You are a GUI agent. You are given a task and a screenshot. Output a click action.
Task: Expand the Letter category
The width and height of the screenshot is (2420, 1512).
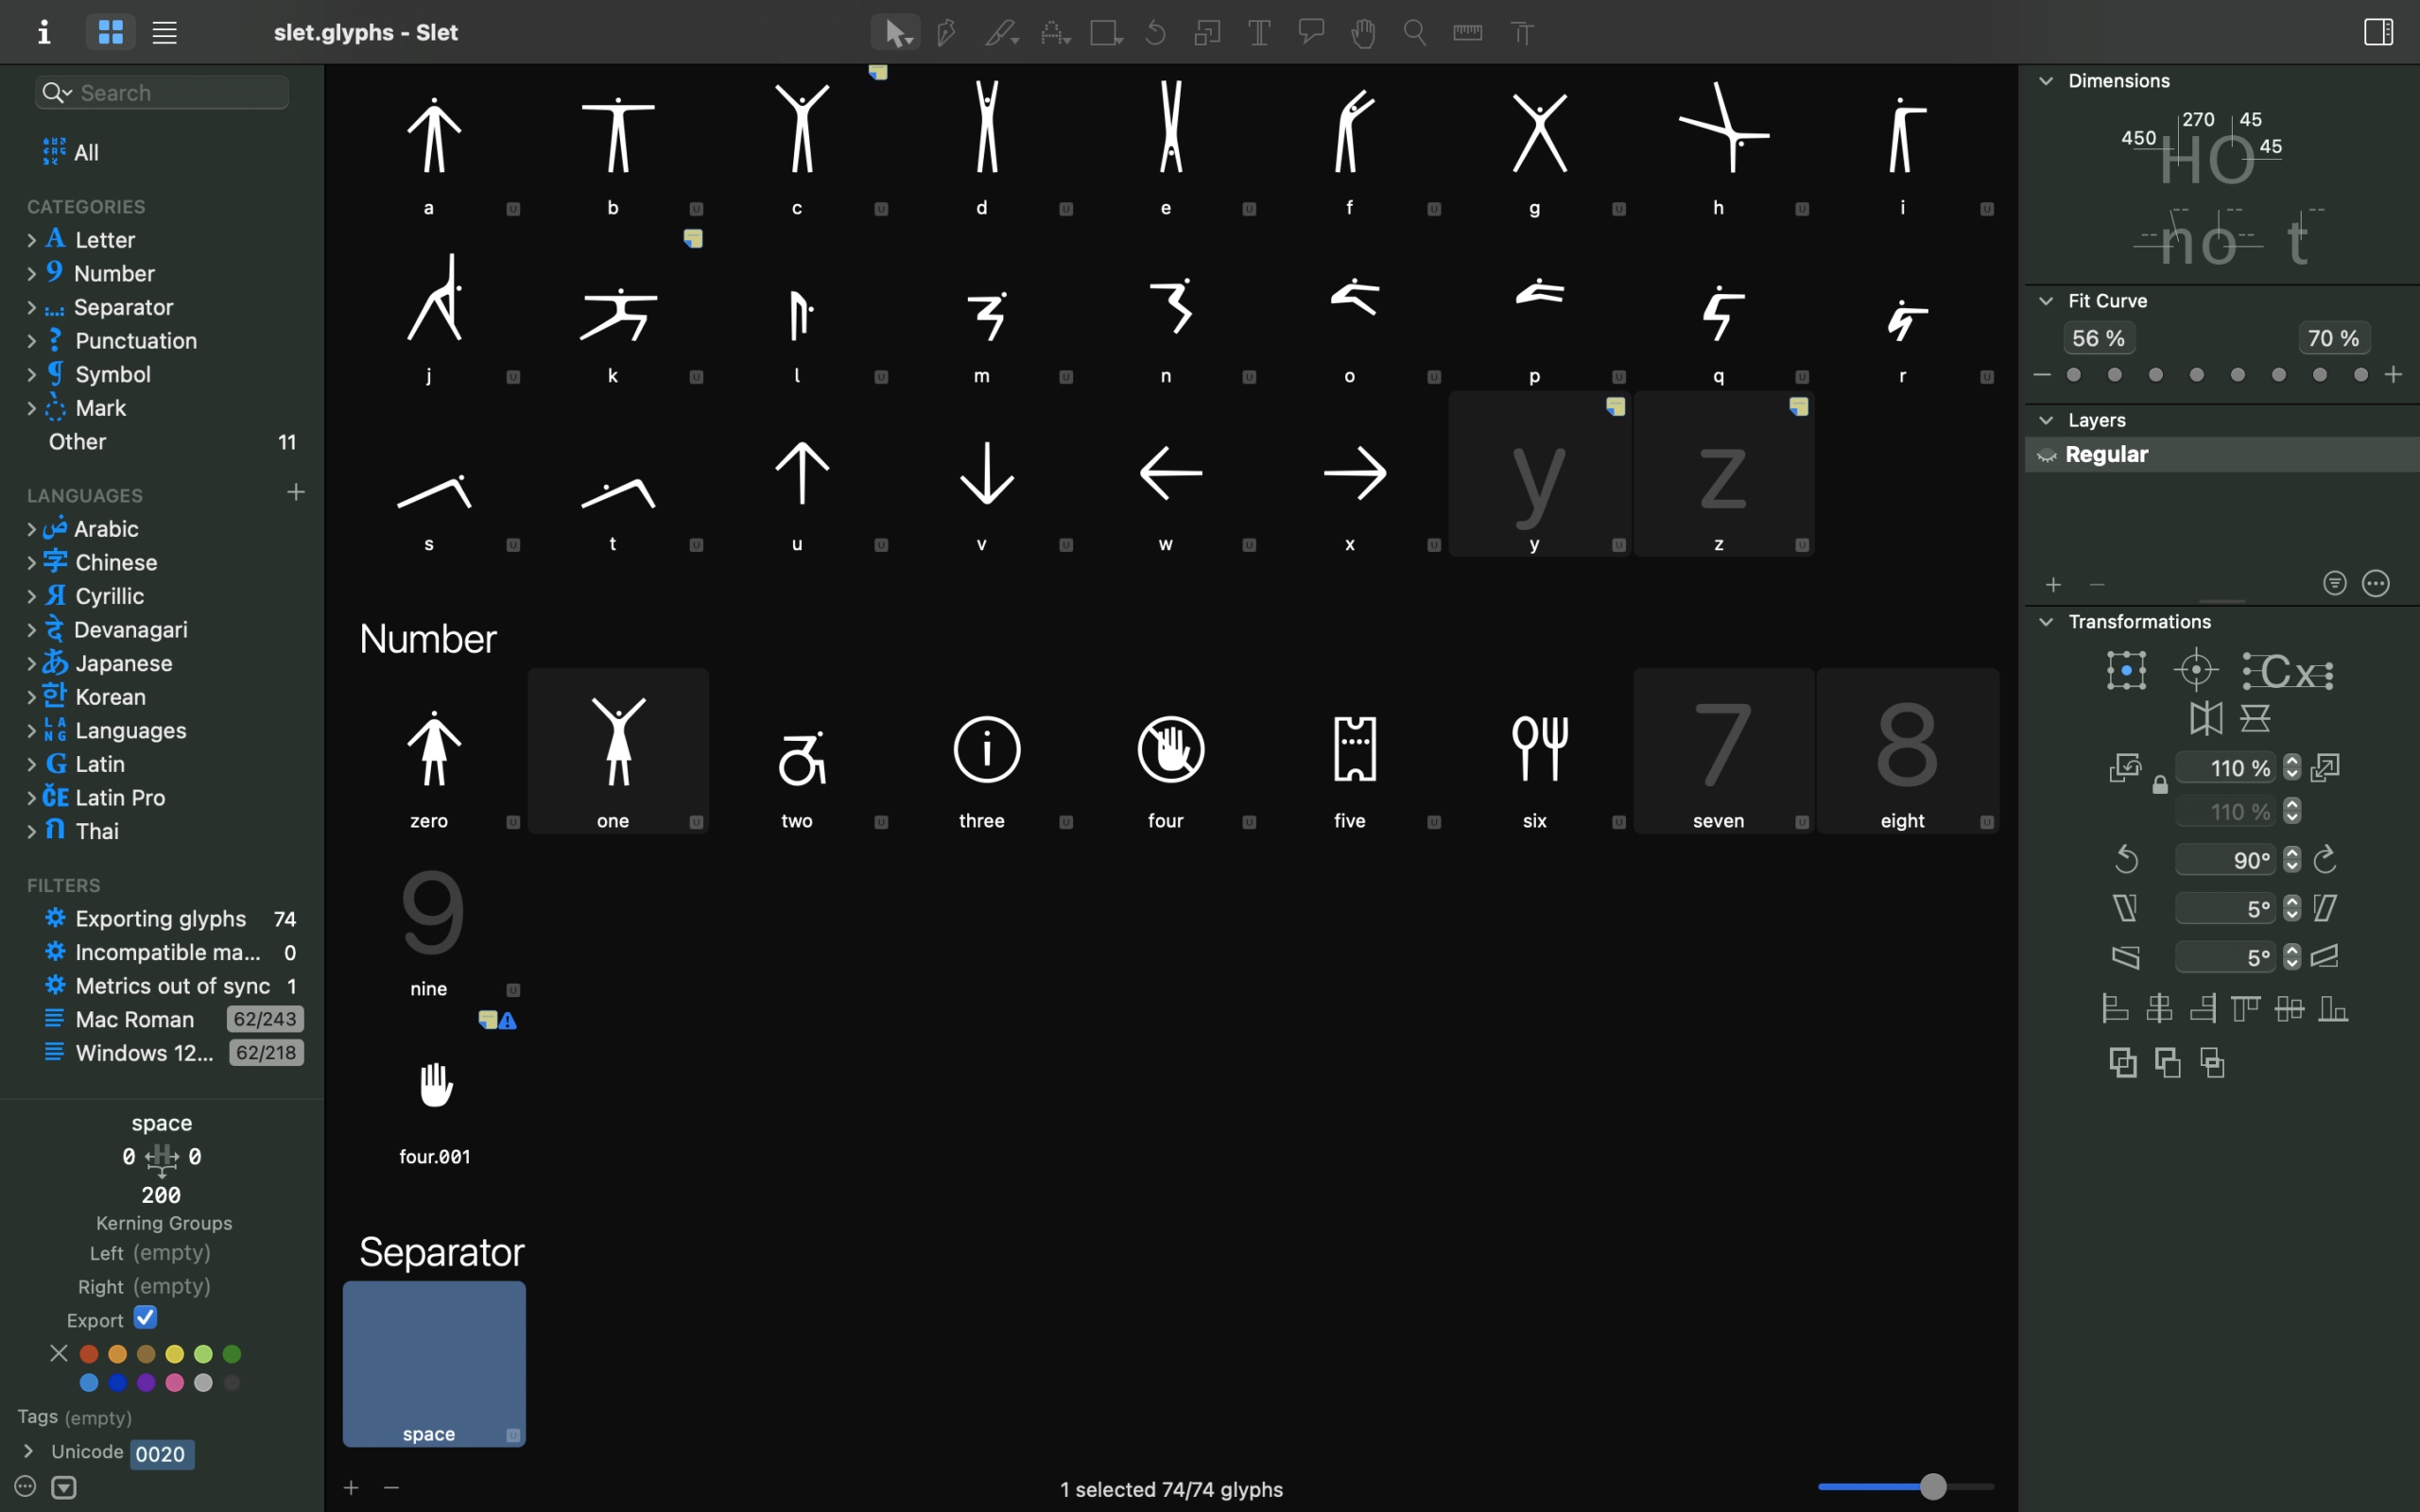click(31, 240)
